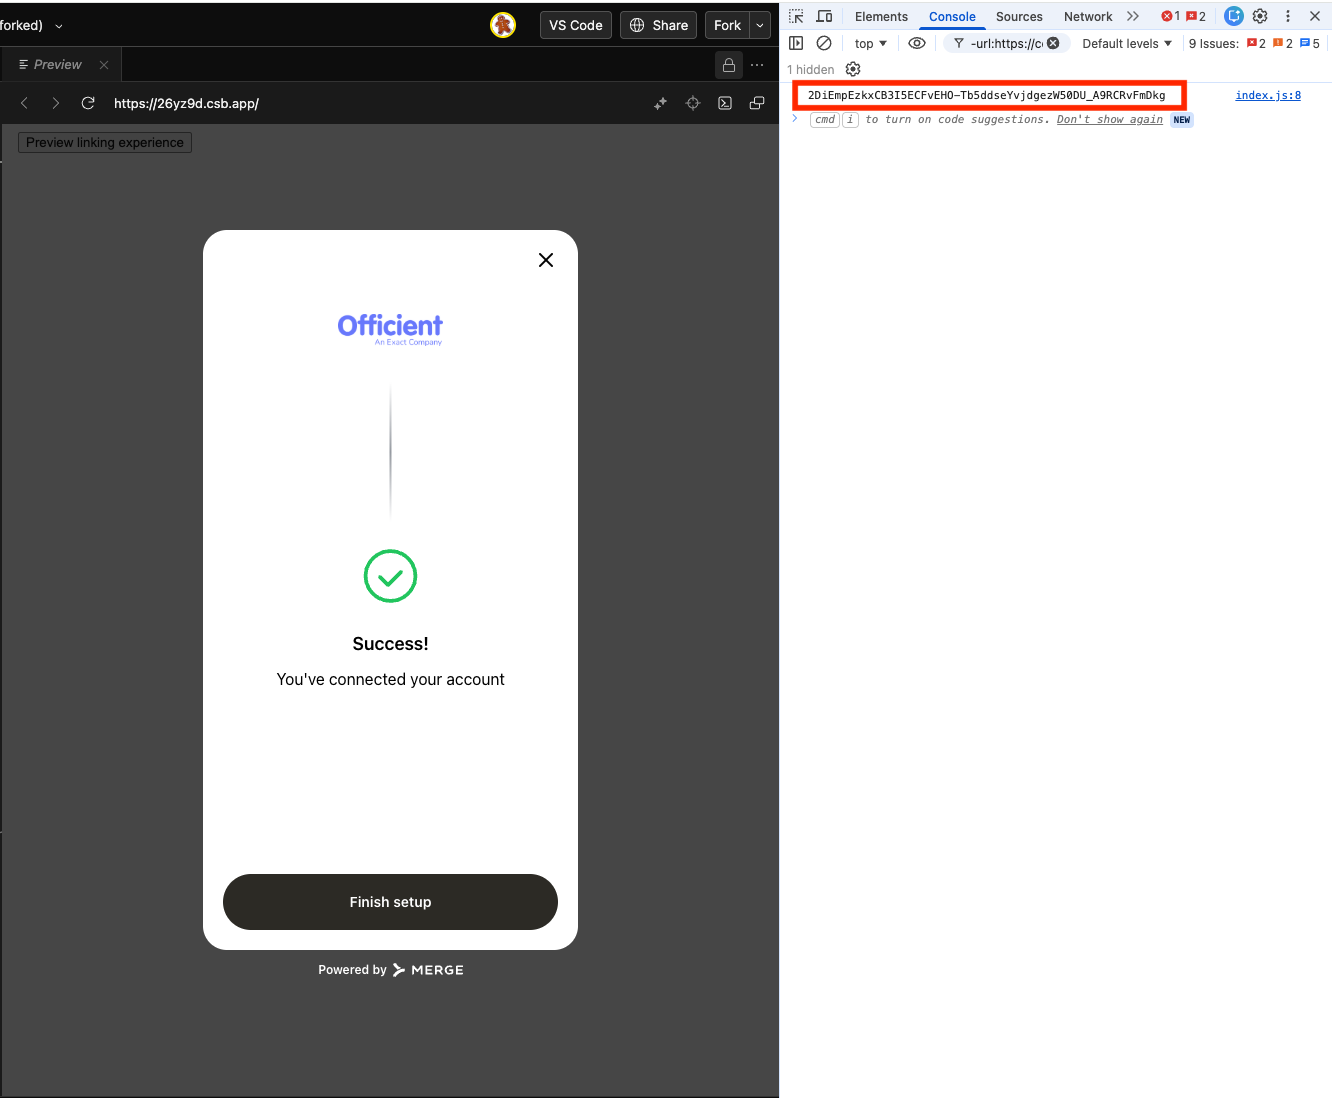Clear the url filter in console search

point(1052,43)
